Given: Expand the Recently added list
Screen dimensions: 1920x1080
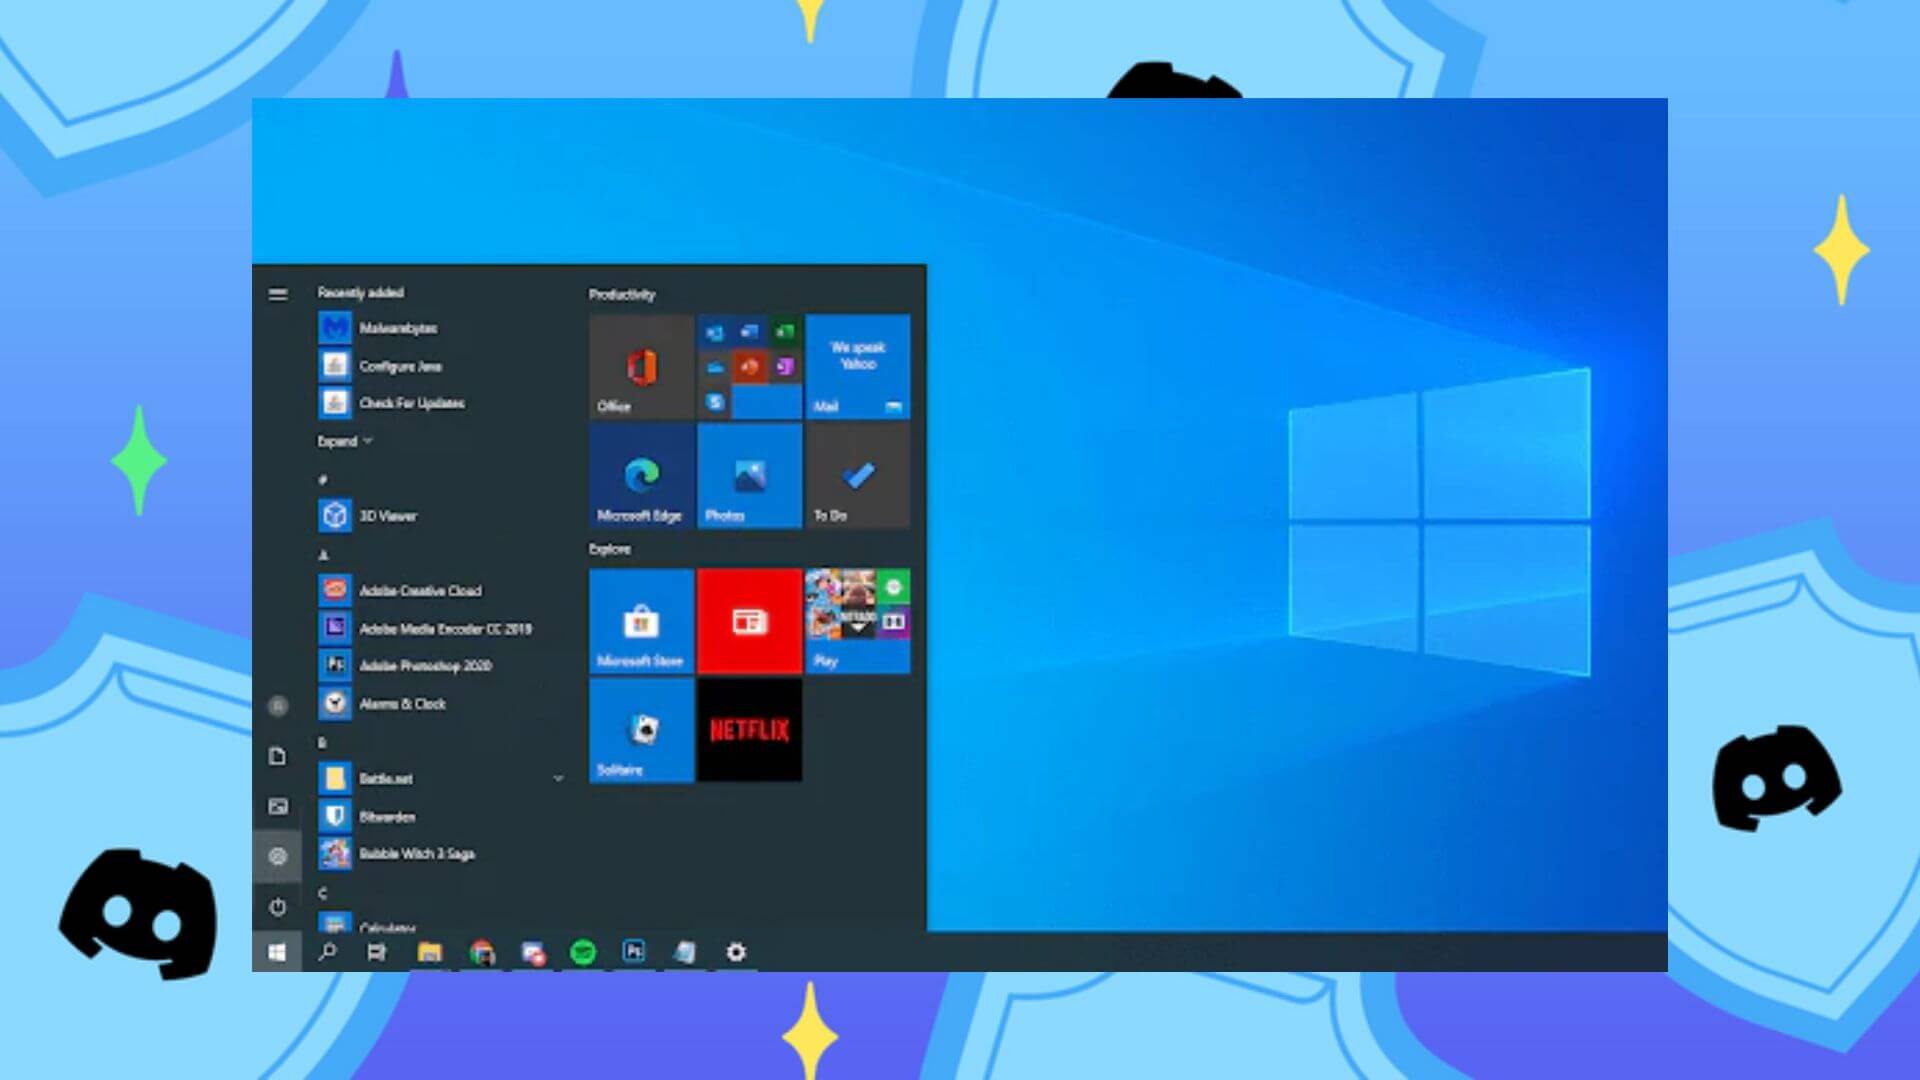Looking at the screenshot, I should pos(345,442).
